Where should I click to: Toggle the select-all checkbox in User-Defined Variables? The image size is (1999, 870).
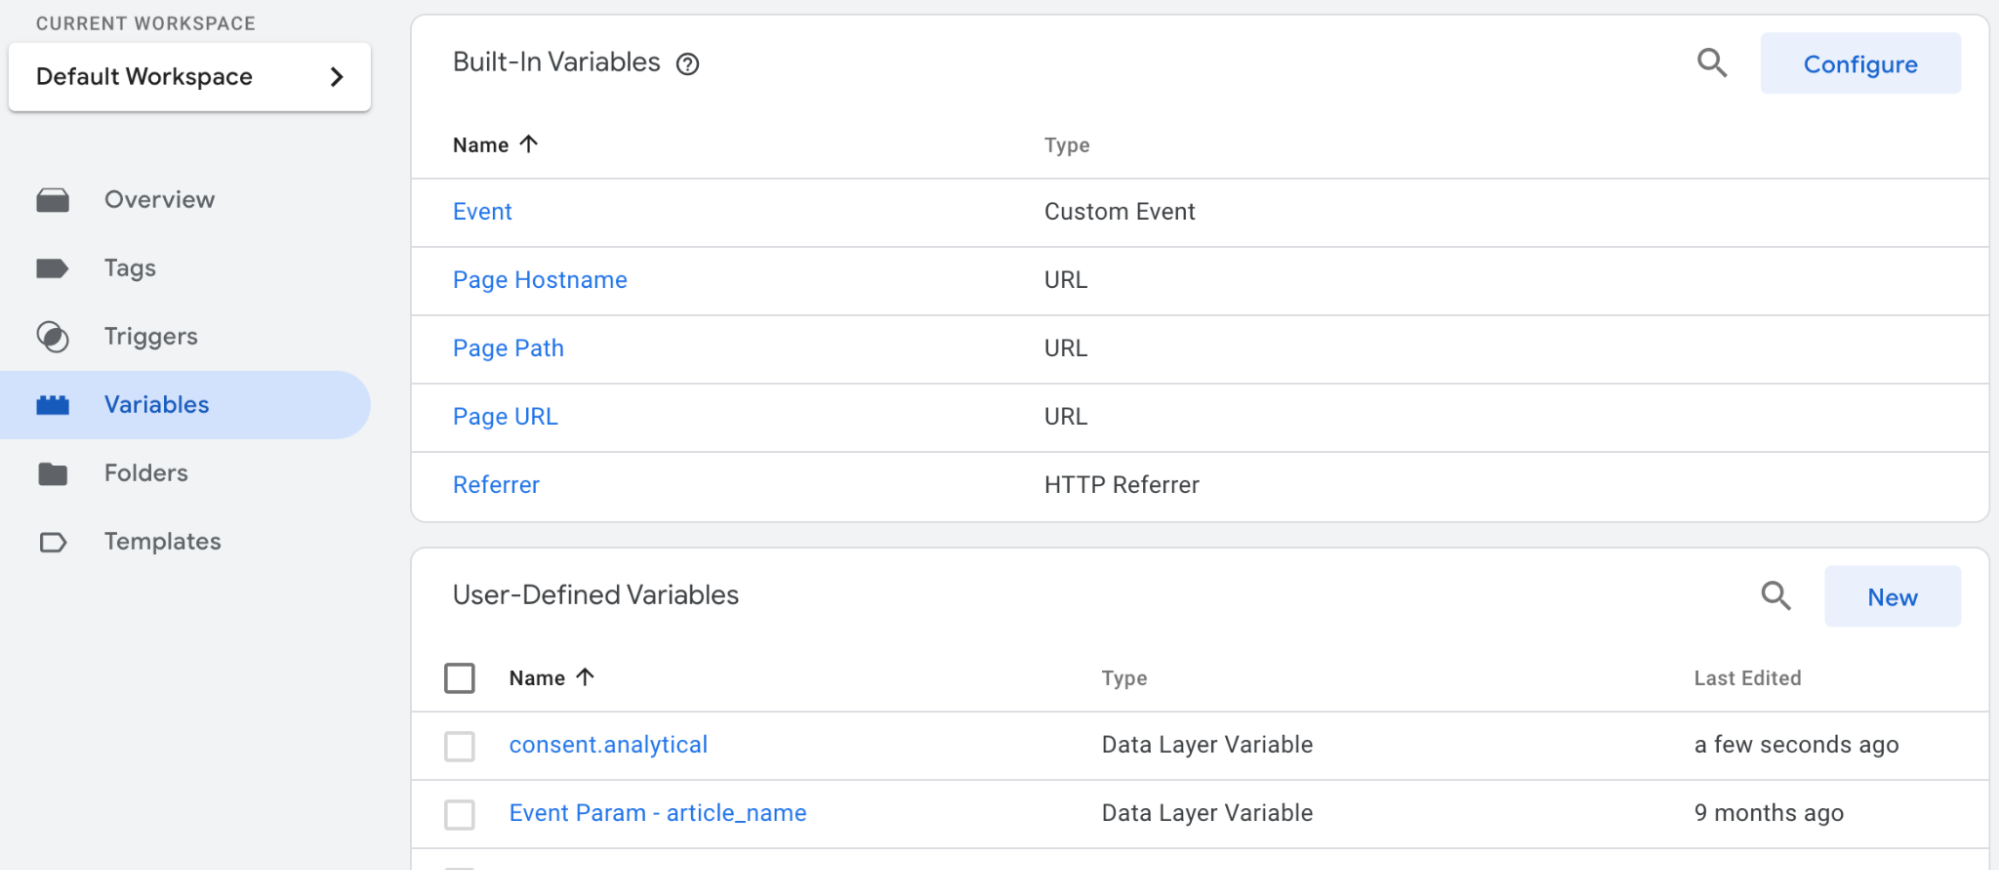[460, 678]
